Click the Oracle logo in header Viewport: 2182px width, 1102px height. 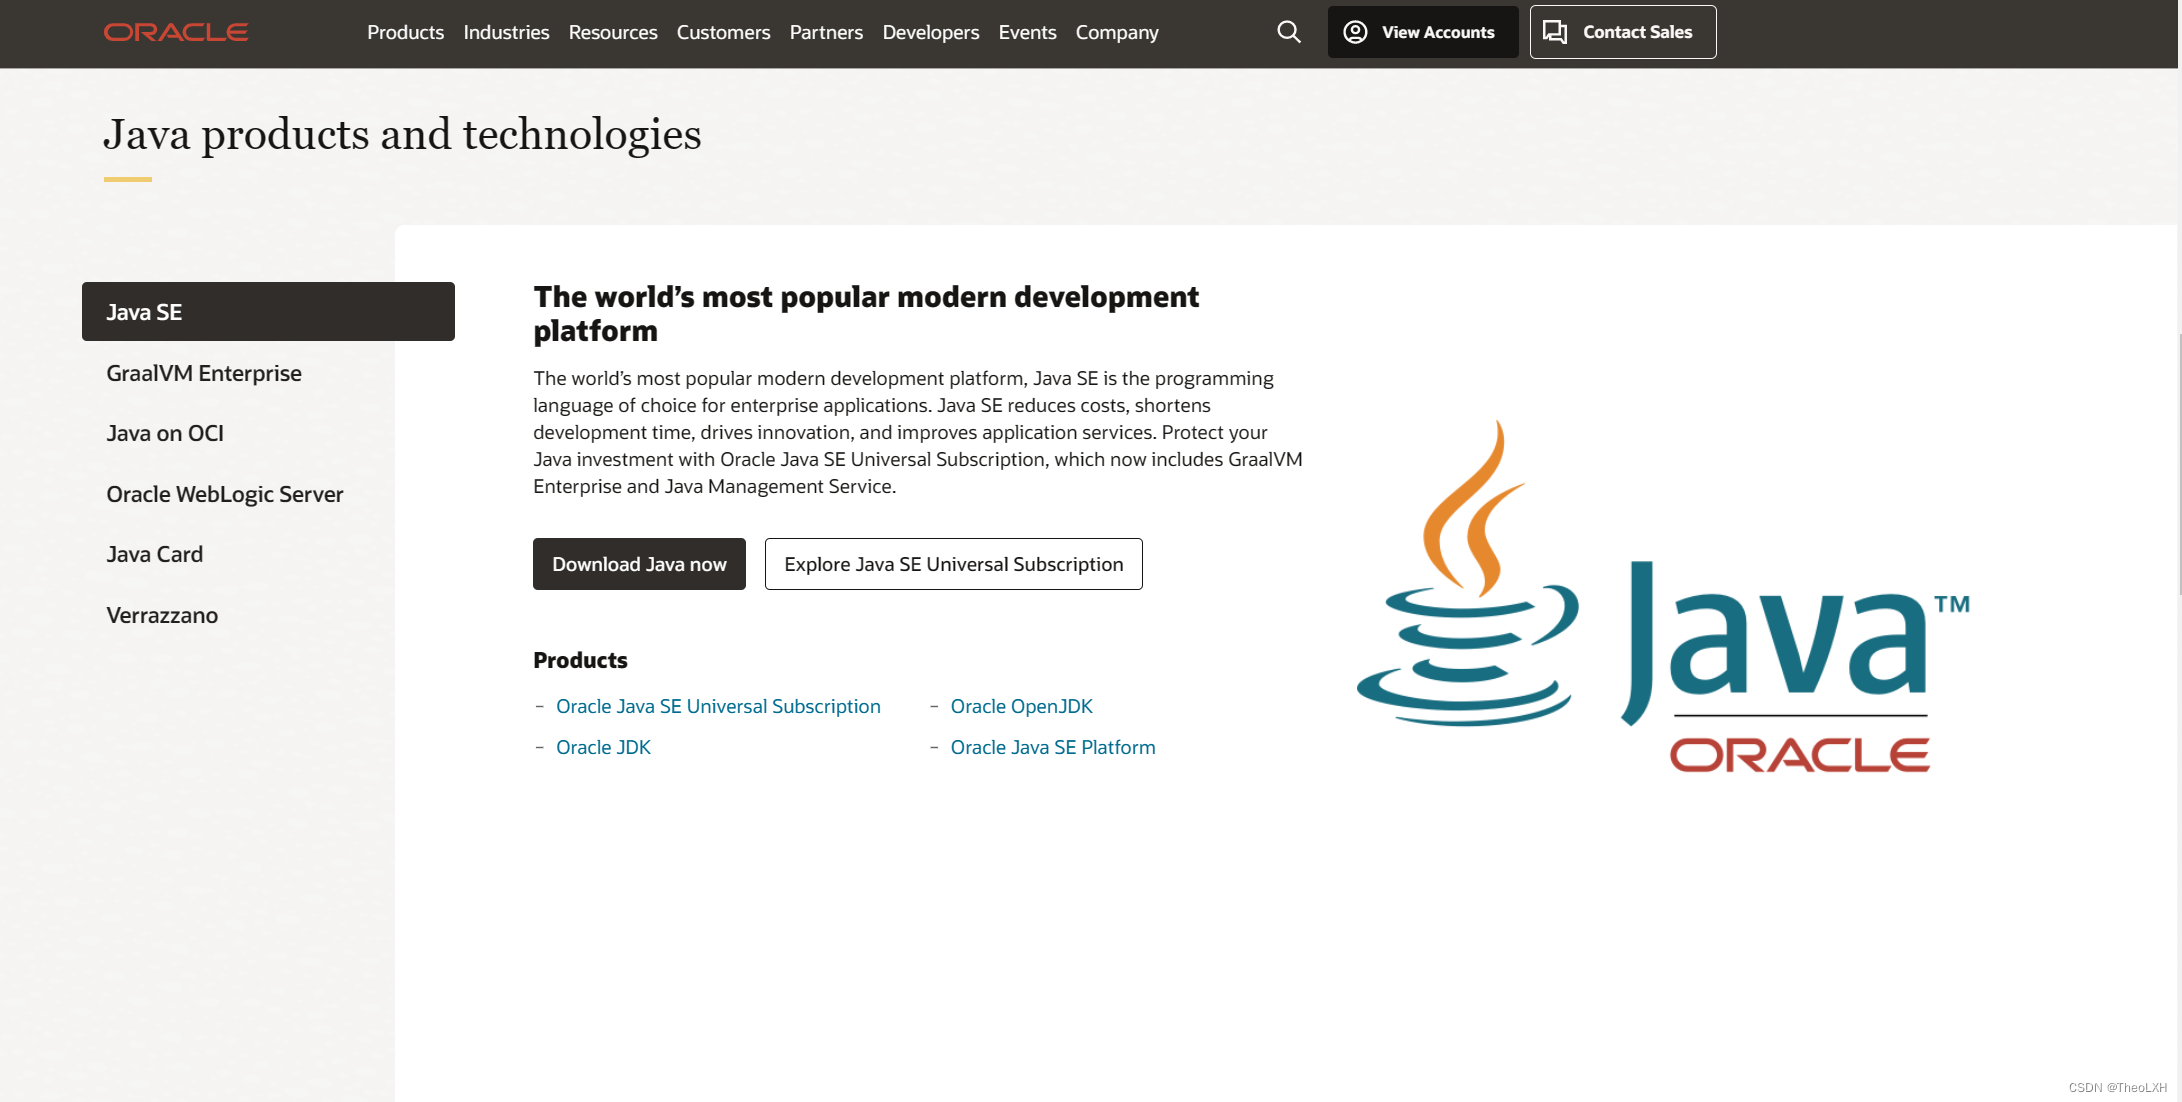pos(176,32)
